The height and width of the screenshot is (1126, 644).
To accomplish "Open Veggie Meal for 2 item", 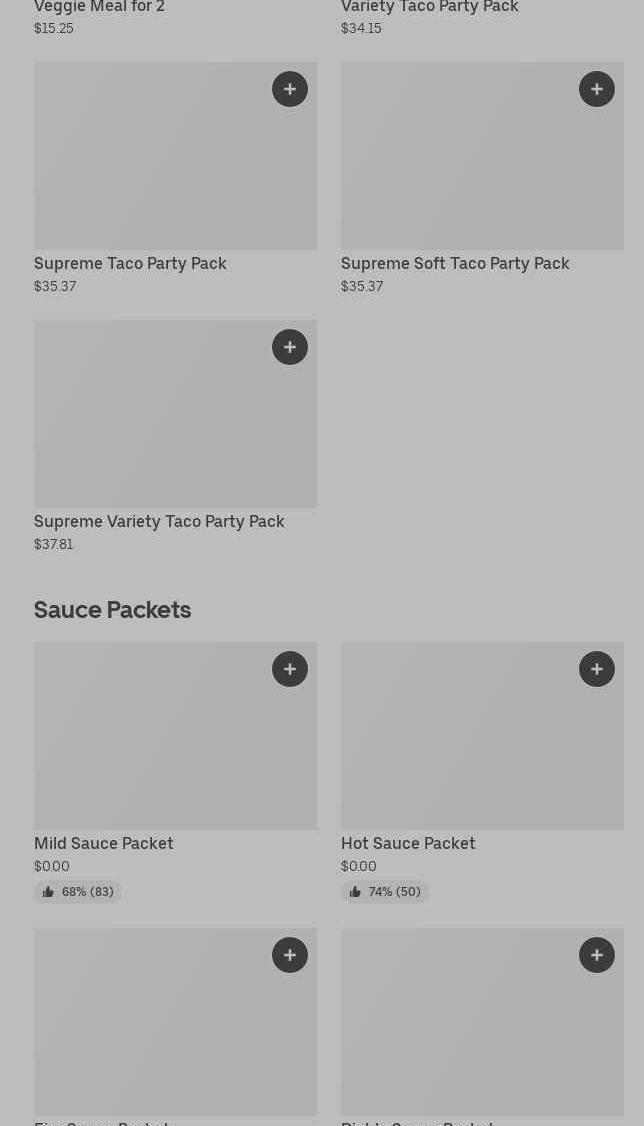I will (x=99, y=8).
